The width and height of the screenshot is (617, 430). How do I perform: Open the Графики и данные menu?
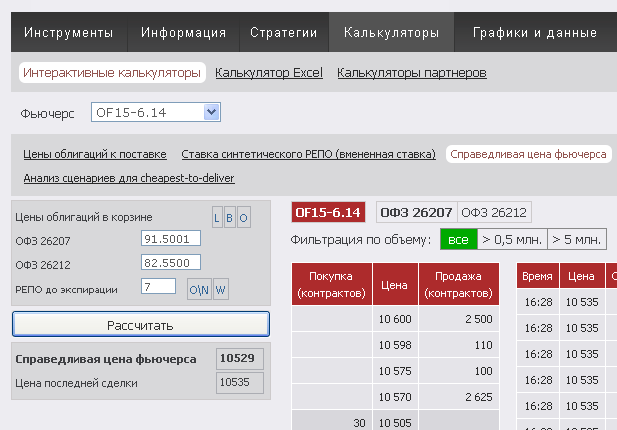[x=535, y=32]
